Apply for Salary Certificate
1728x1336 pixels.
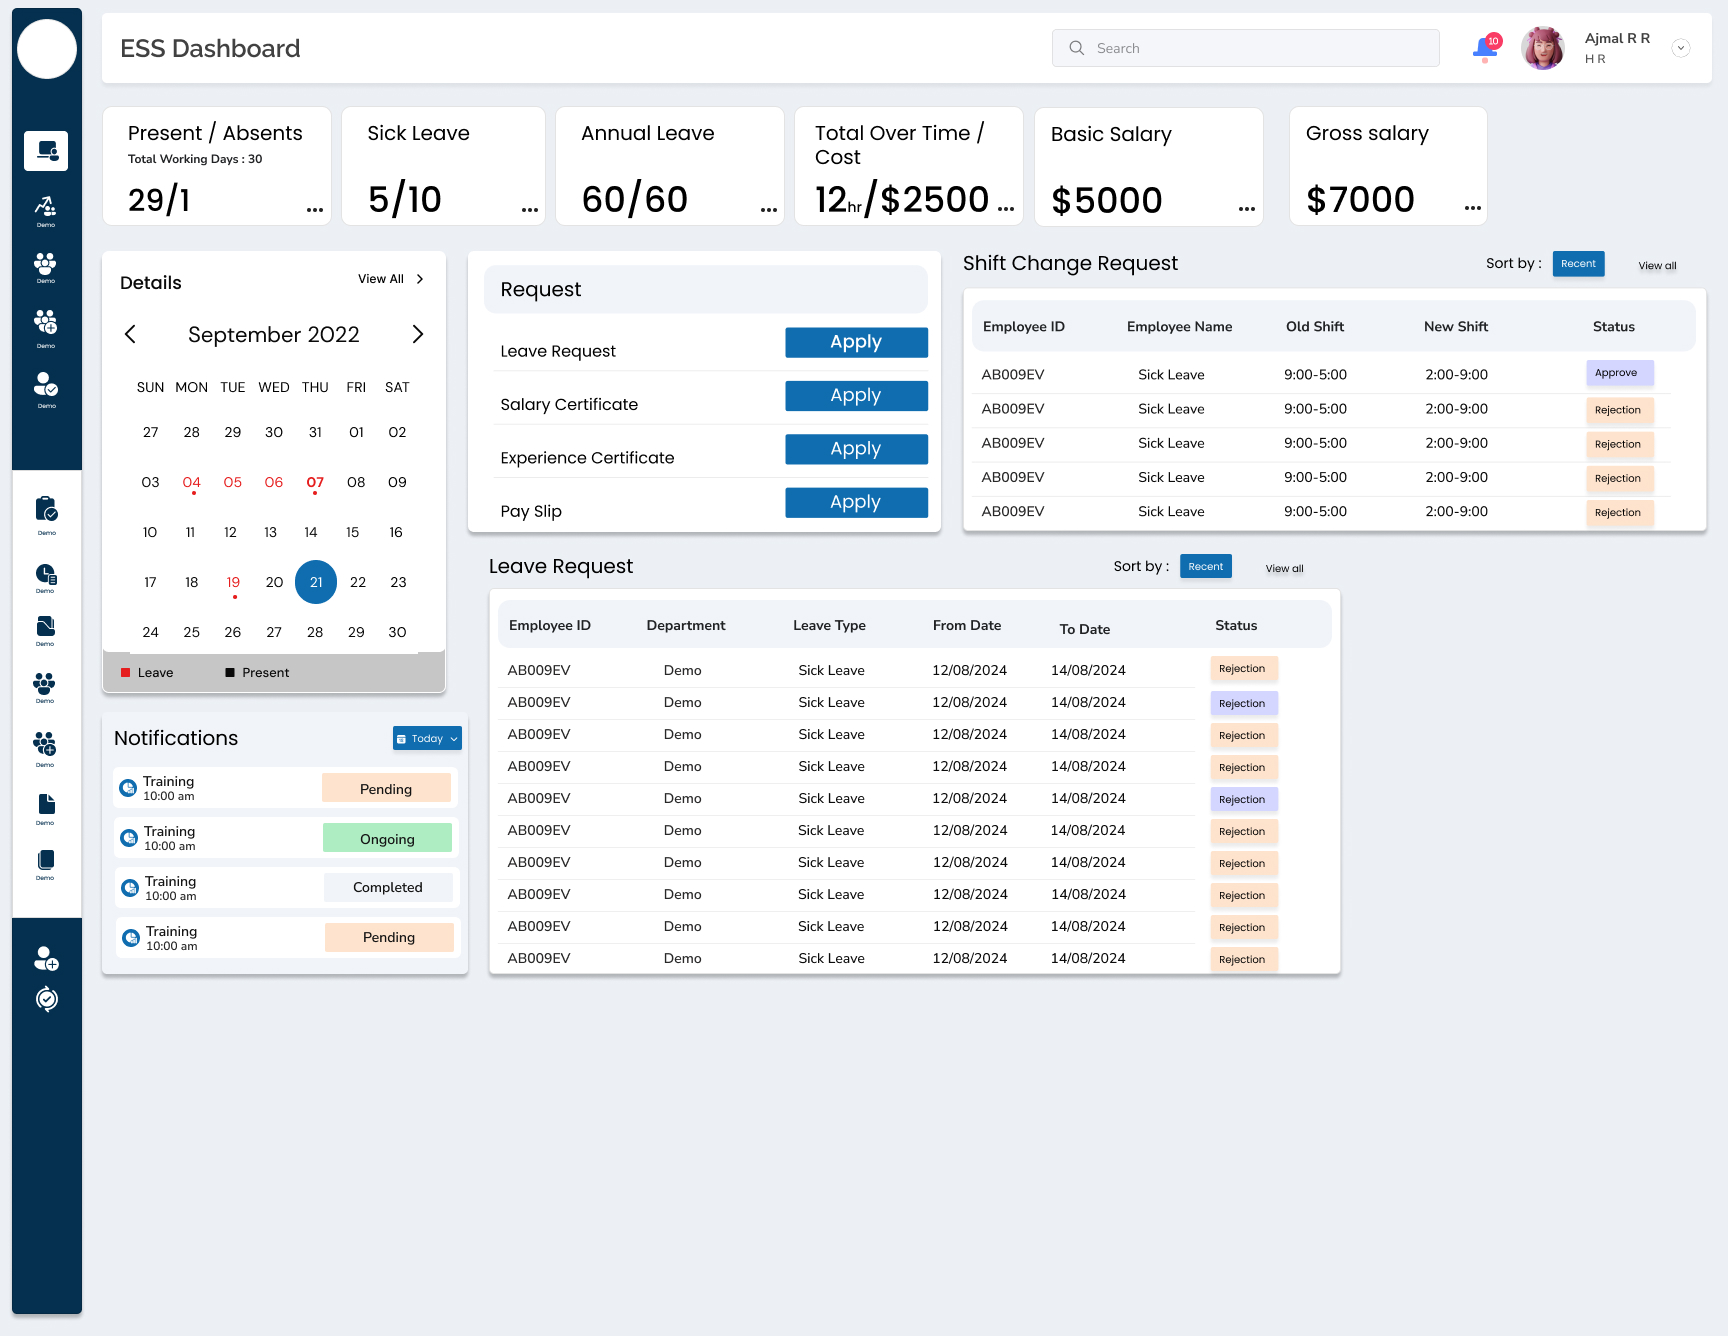click(x=856, y=395)
